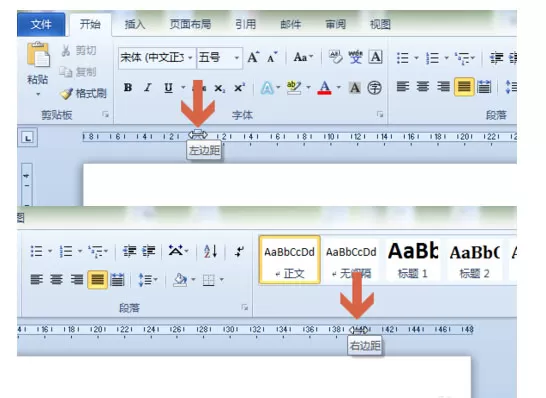The image size is (546, 398).
Task: Click shading paint bucket in lower ribbon
Action: click(180, 280)
